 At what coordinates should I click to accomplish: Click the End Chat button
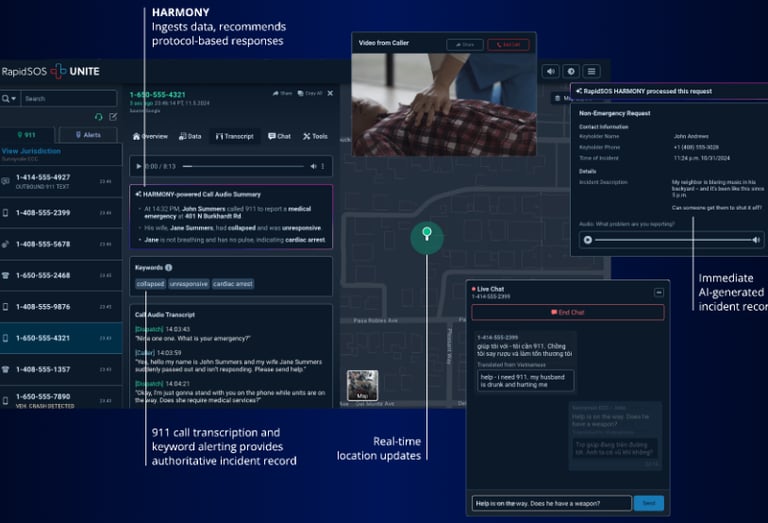(x=568, y=312)
